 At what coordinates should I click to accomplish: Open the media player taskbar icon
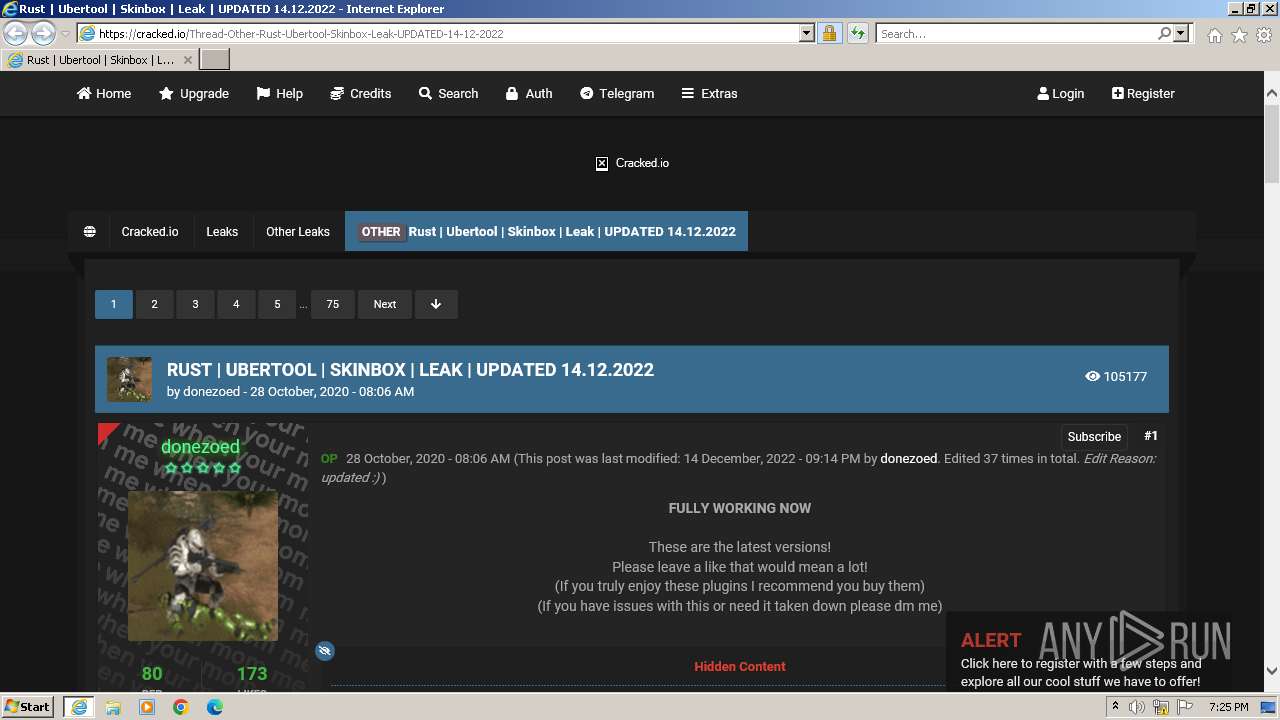pyautogui.click(x=147, y=707)
